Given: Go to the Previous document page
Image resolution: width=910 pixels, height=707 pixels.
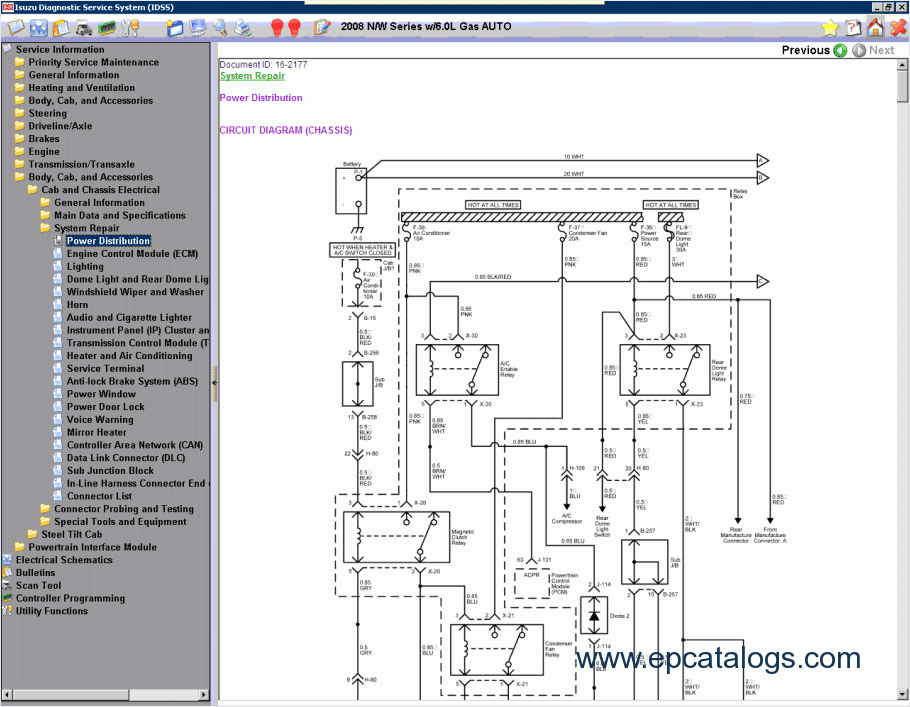Looking at the screenshot, I should pyautogui.click(x=814, y=50).
